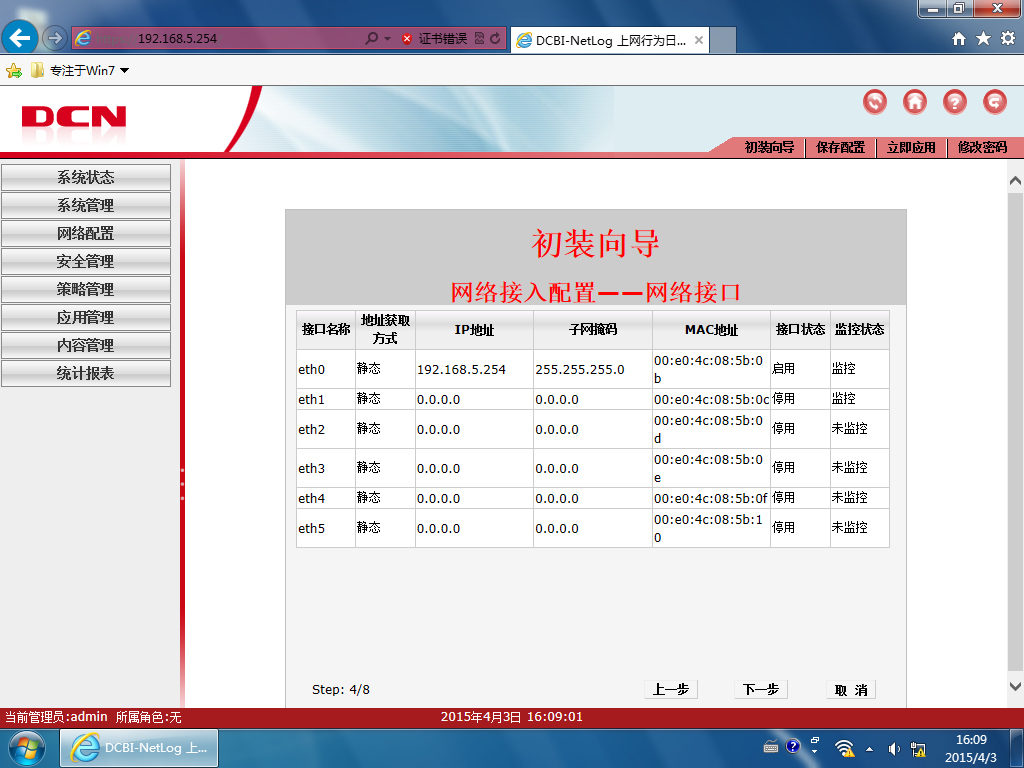Click the 初装向导 top tab
Screen dimensions: 1024x768
pos(769,148)
